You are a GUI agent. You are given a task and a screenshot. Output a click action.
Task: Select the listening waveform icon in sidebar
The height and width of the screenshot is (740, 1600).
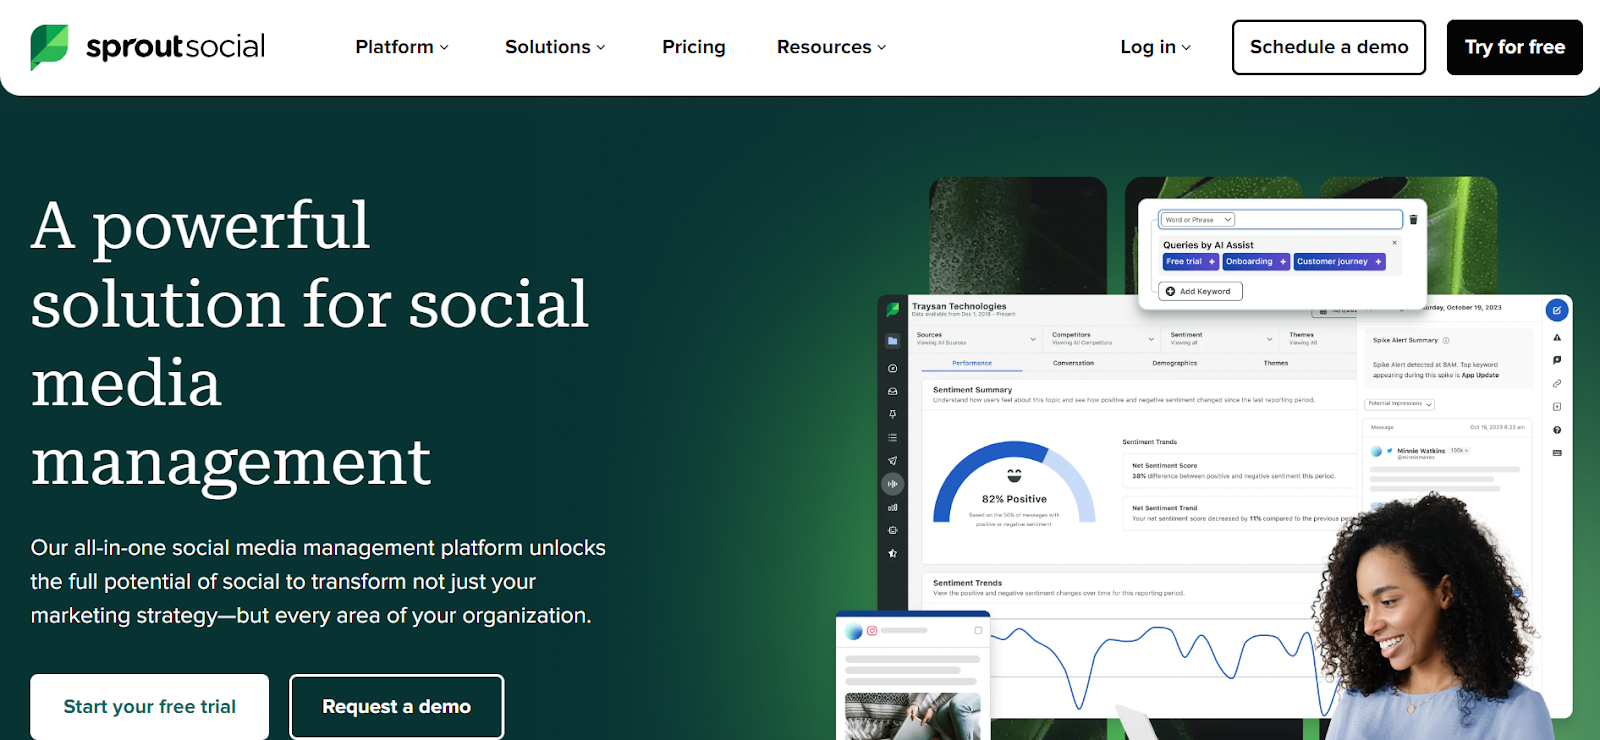coord(892,484)
